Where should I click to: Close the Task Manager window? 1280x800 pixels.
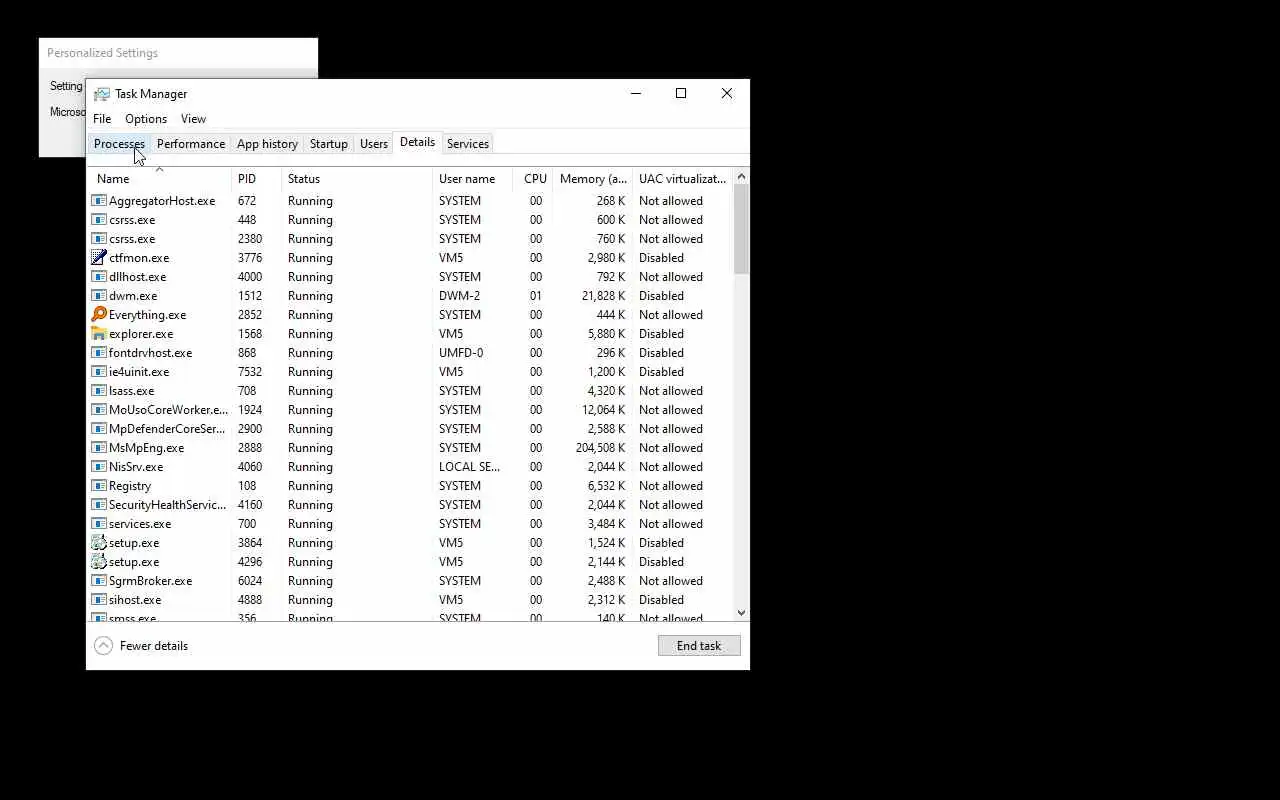[727, 93]
